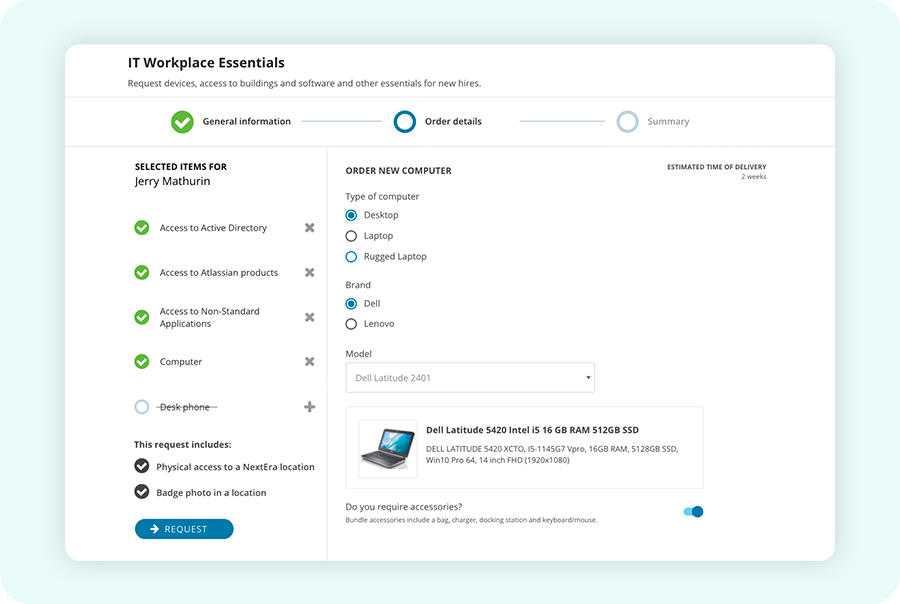Select Laptop computer type

[351, 236]
